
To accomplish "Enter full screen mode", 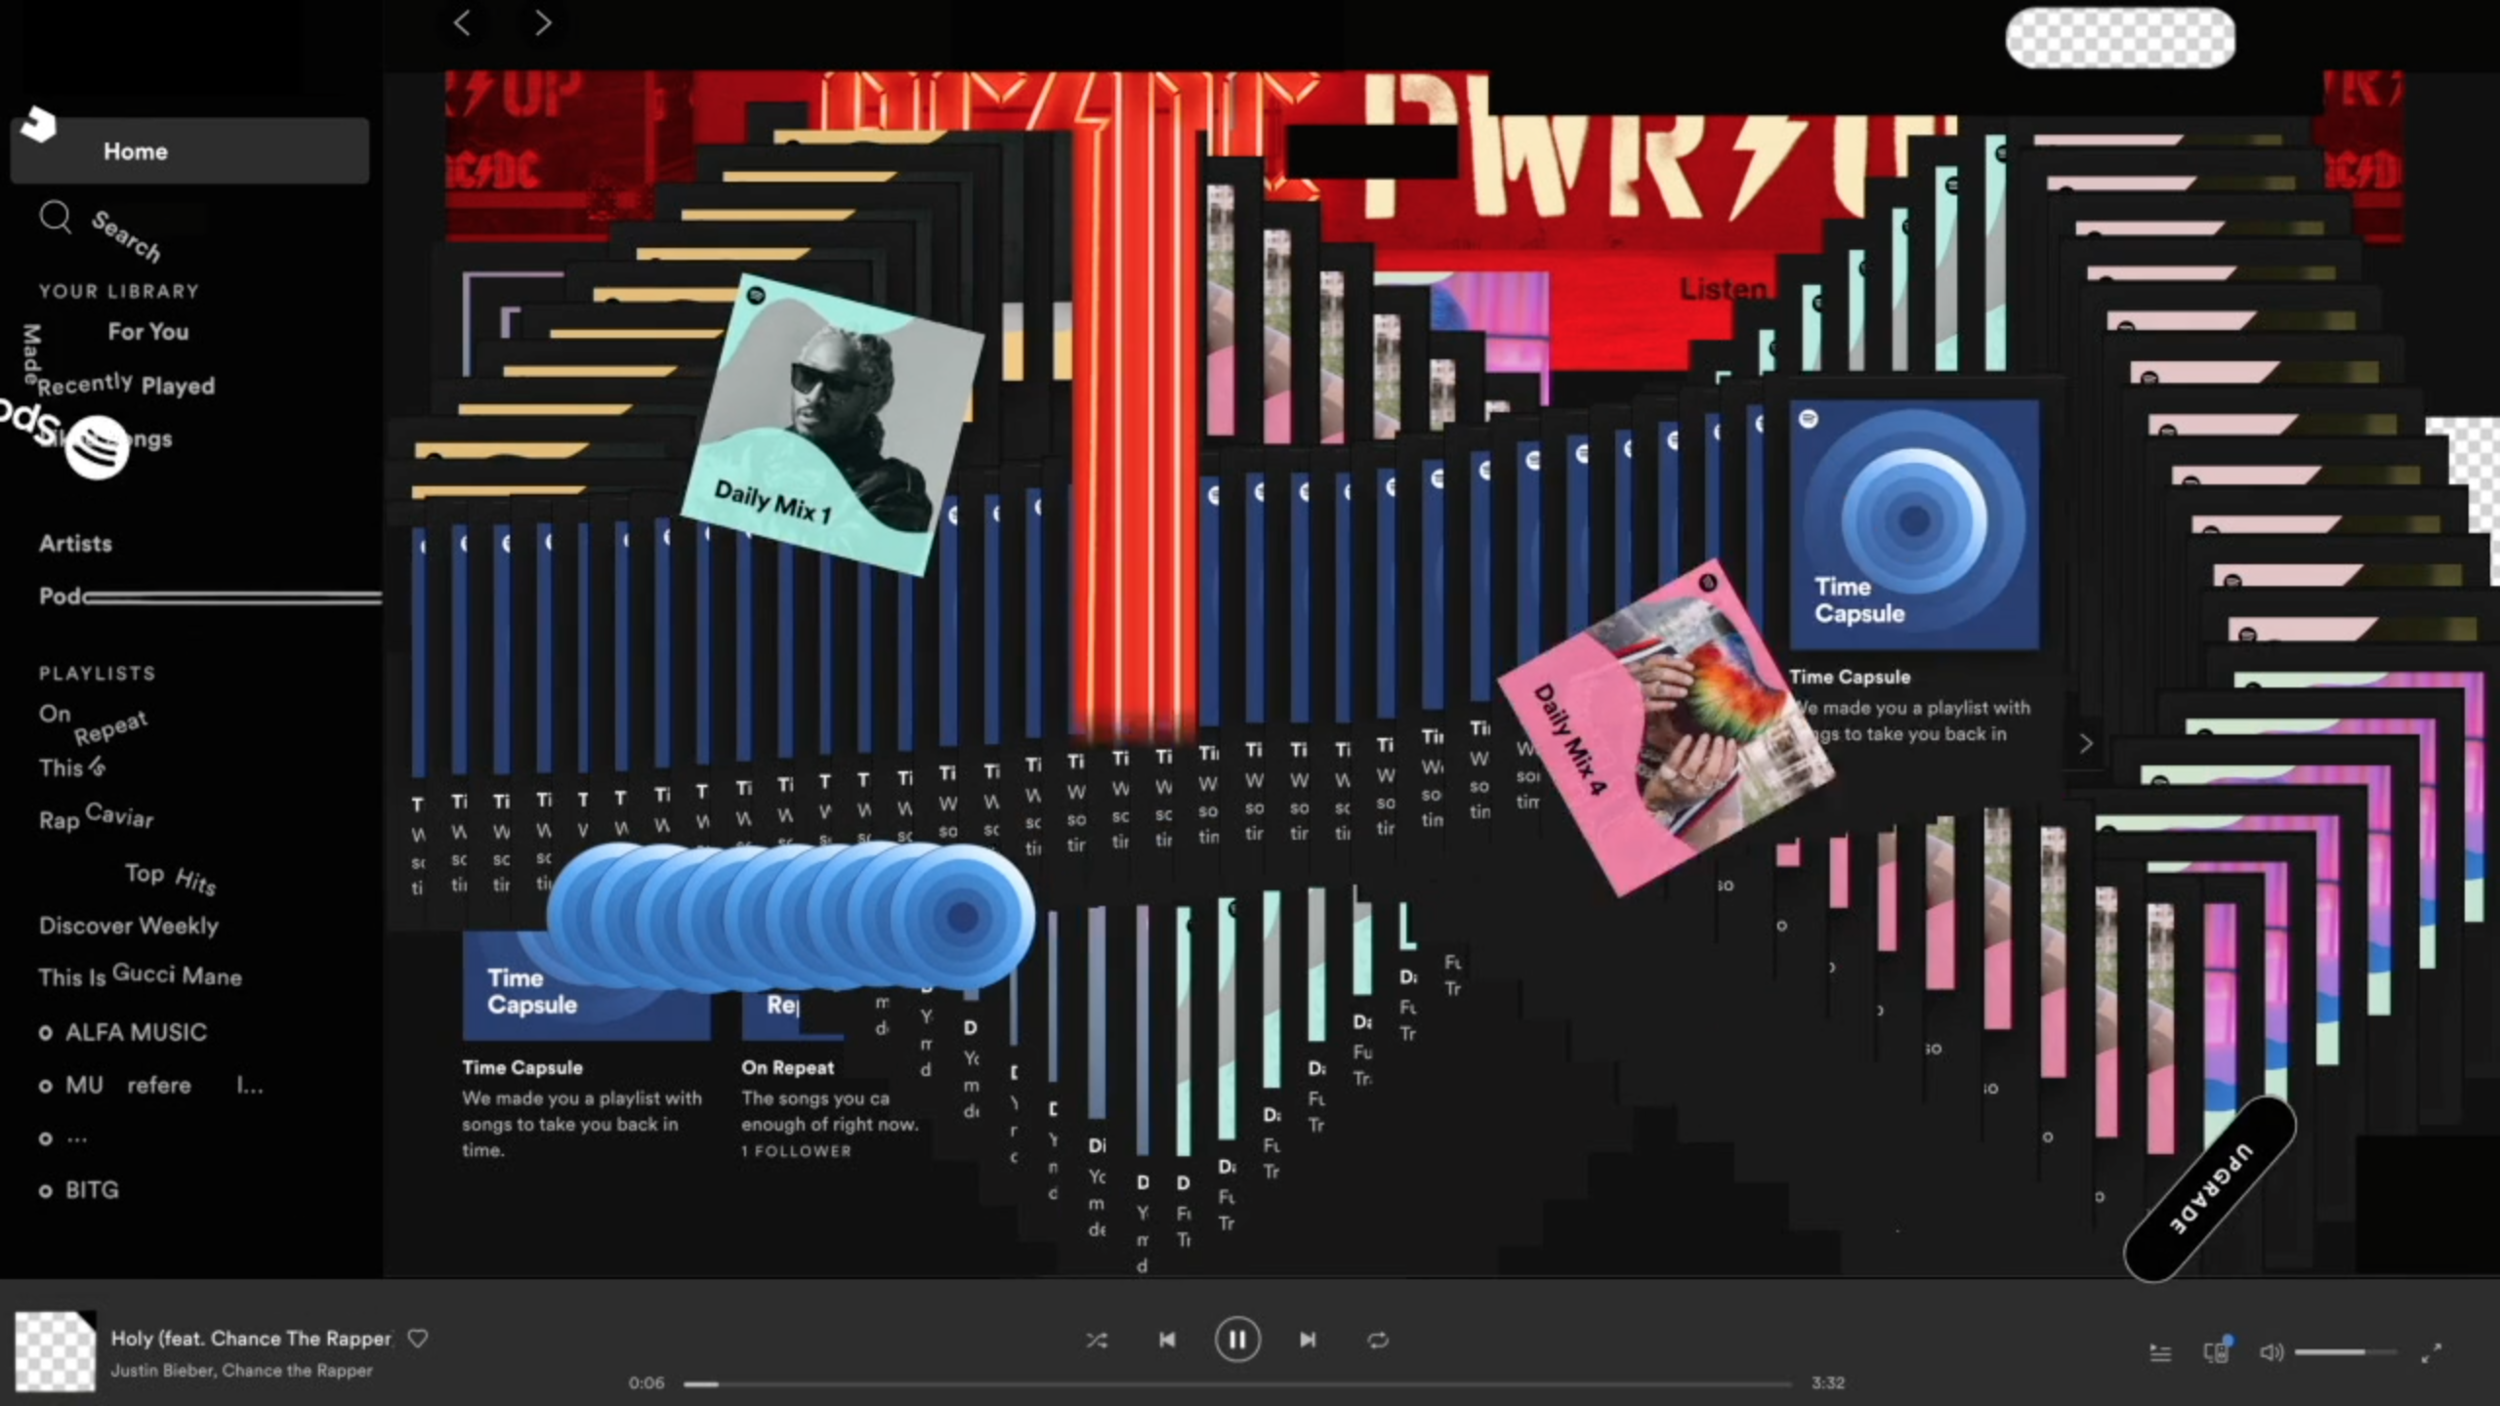I will click(x=2431, y=1353).
